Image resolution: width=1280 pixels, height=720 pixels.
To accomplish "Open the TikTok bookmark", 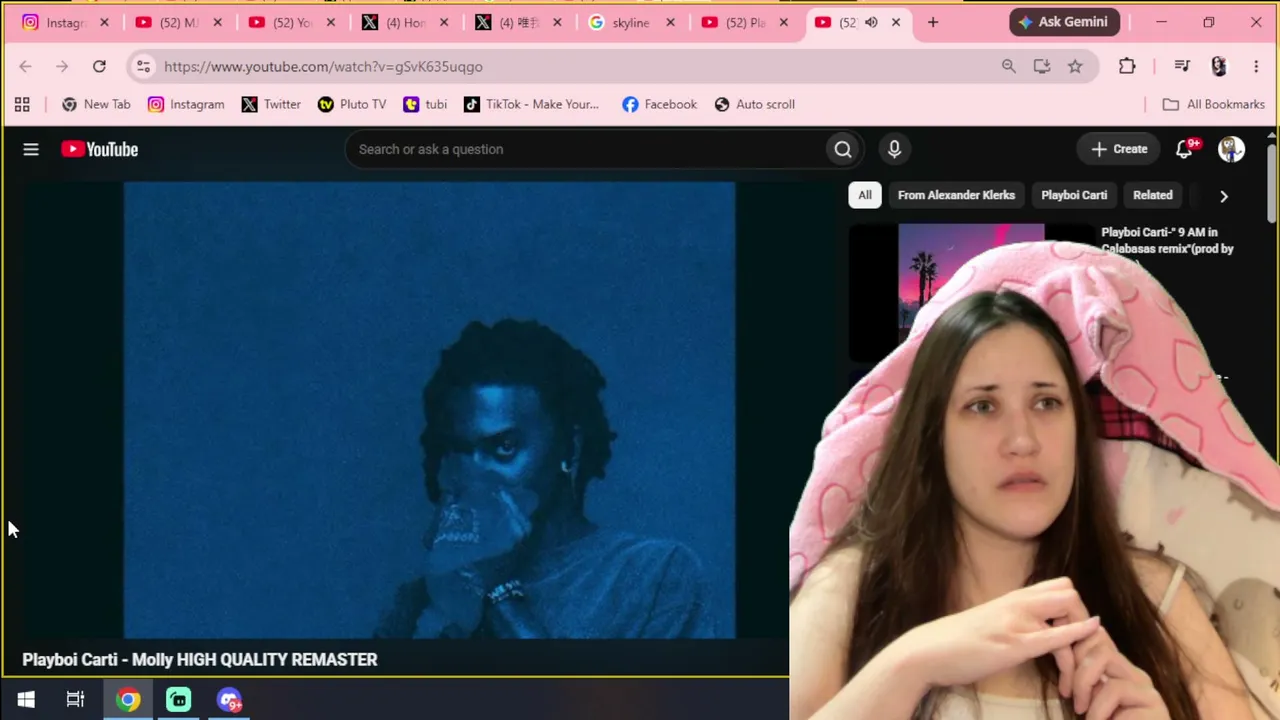I will (x=531, y=104).
